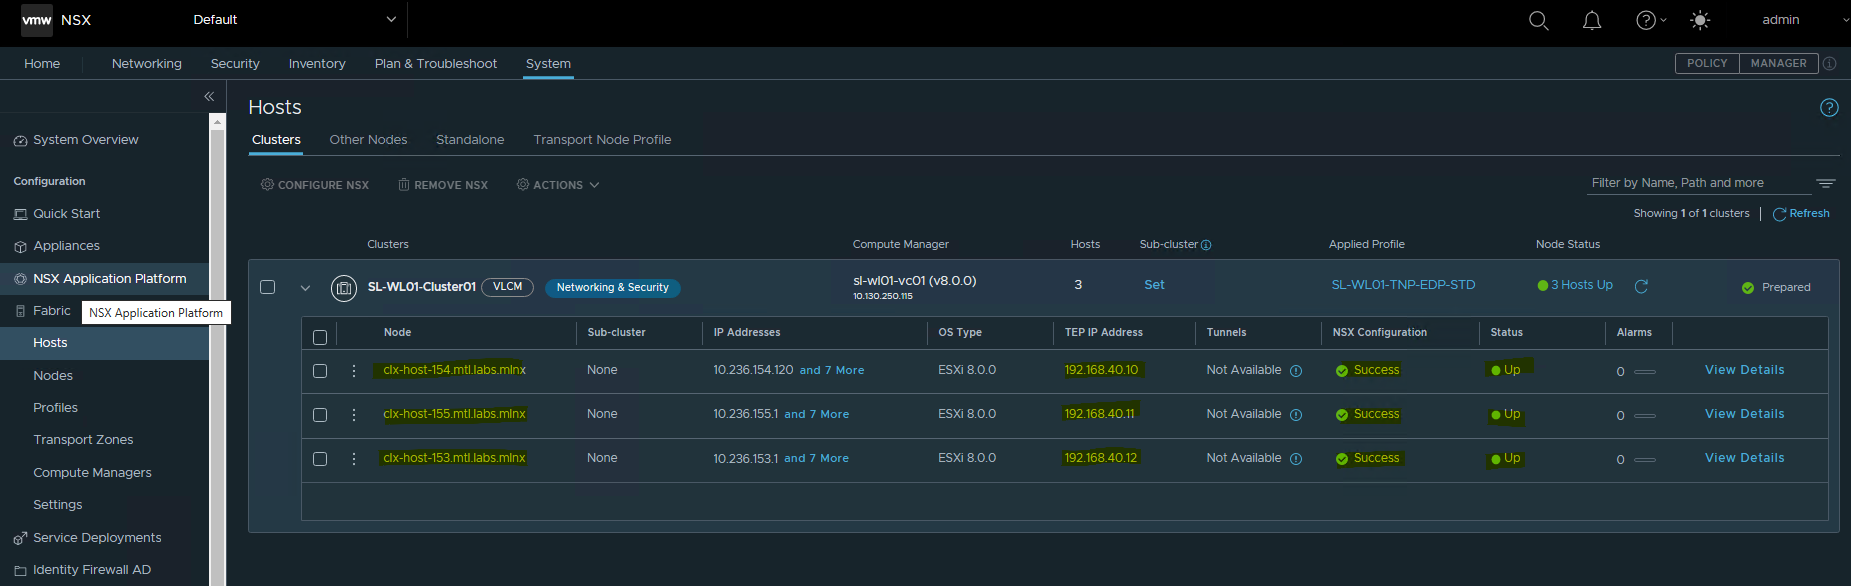The height and width of the screenshot is (586, 1851).
Task: Click the SL-WL01-Cluster01 cluster icon
Action: pyautogui.click(x=344, y=288)
